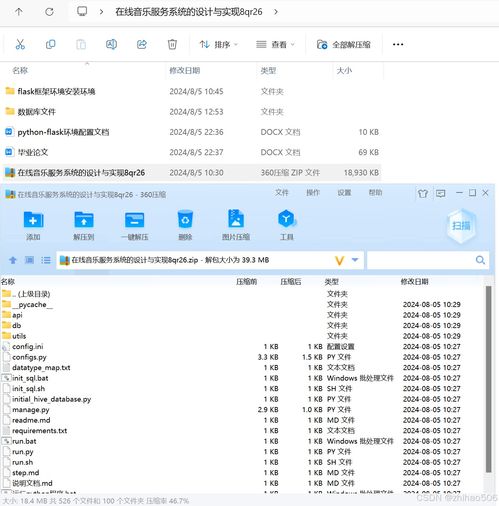The width and height of the screenshot is (499, 506).
Task: Open the three-dot more options menu
Action: coord(398,44)
